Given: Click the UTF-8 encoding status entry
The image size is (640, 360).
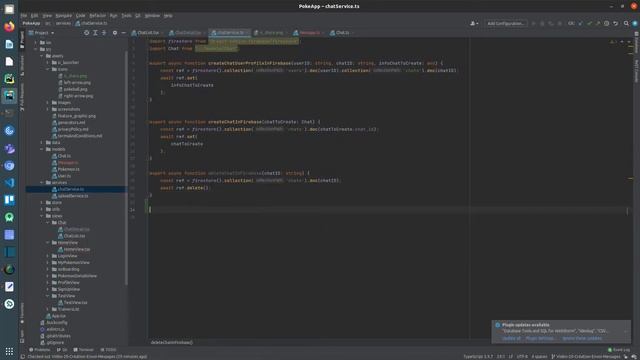Looking at the screenshot, I should 522,357.
